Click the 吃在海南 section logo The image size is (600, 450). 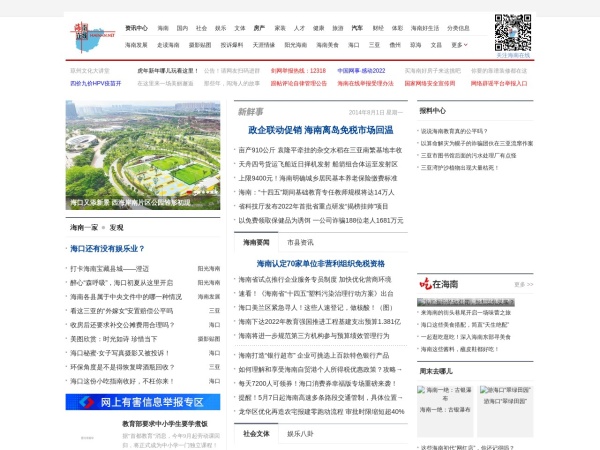coord(439,284)
